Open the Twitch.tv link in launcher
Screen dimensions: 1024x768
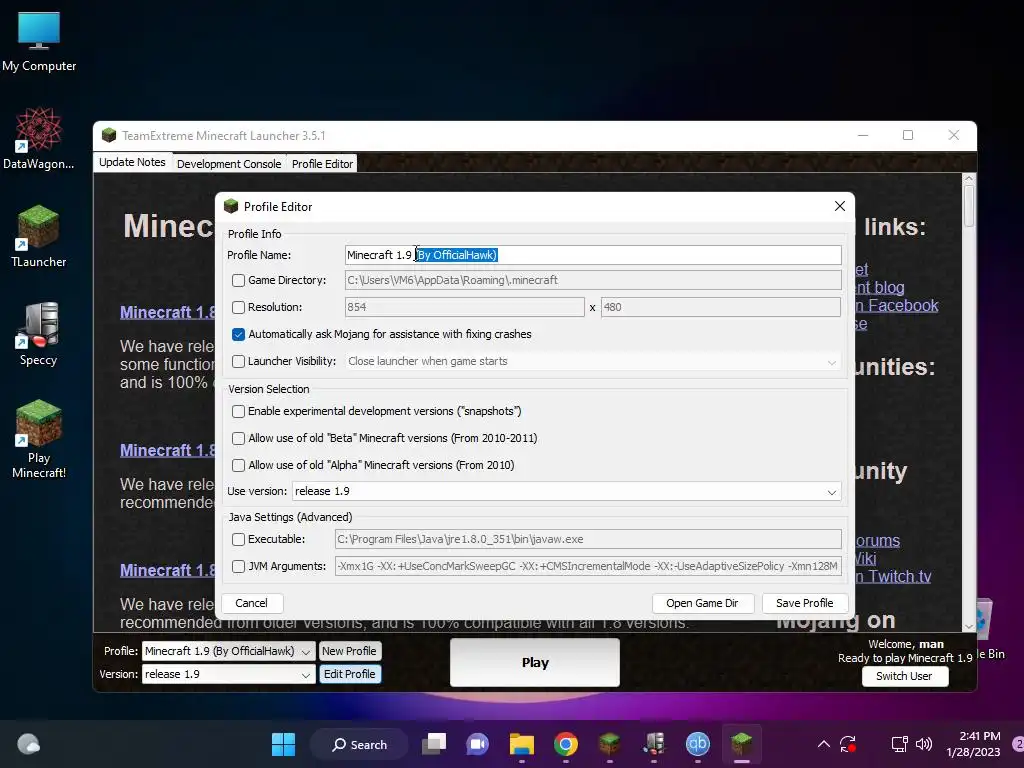pos(895,576)
